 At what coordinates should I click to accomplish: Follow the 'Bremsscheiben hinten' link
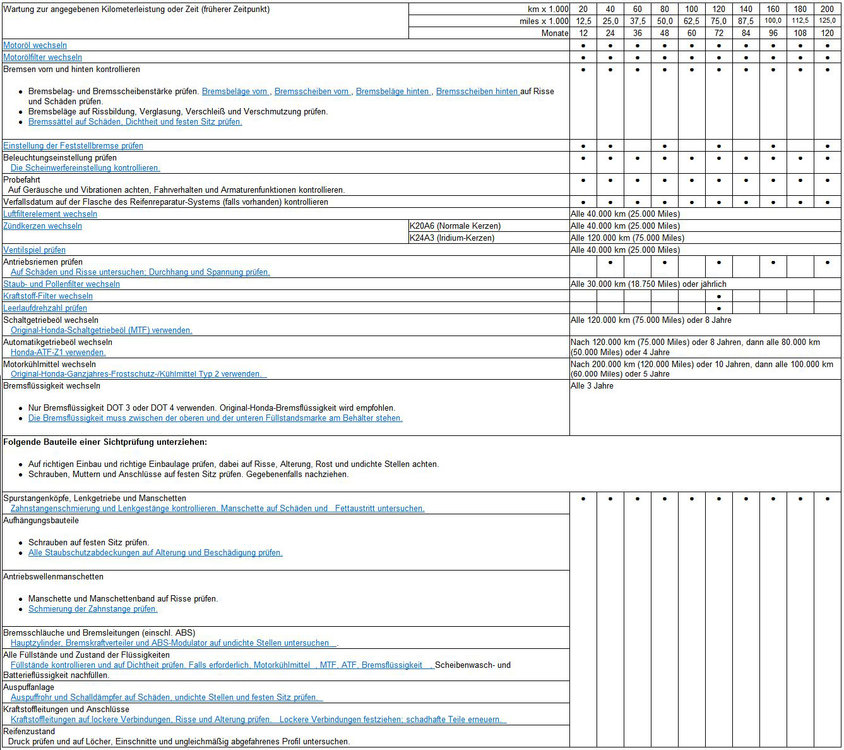477,91
